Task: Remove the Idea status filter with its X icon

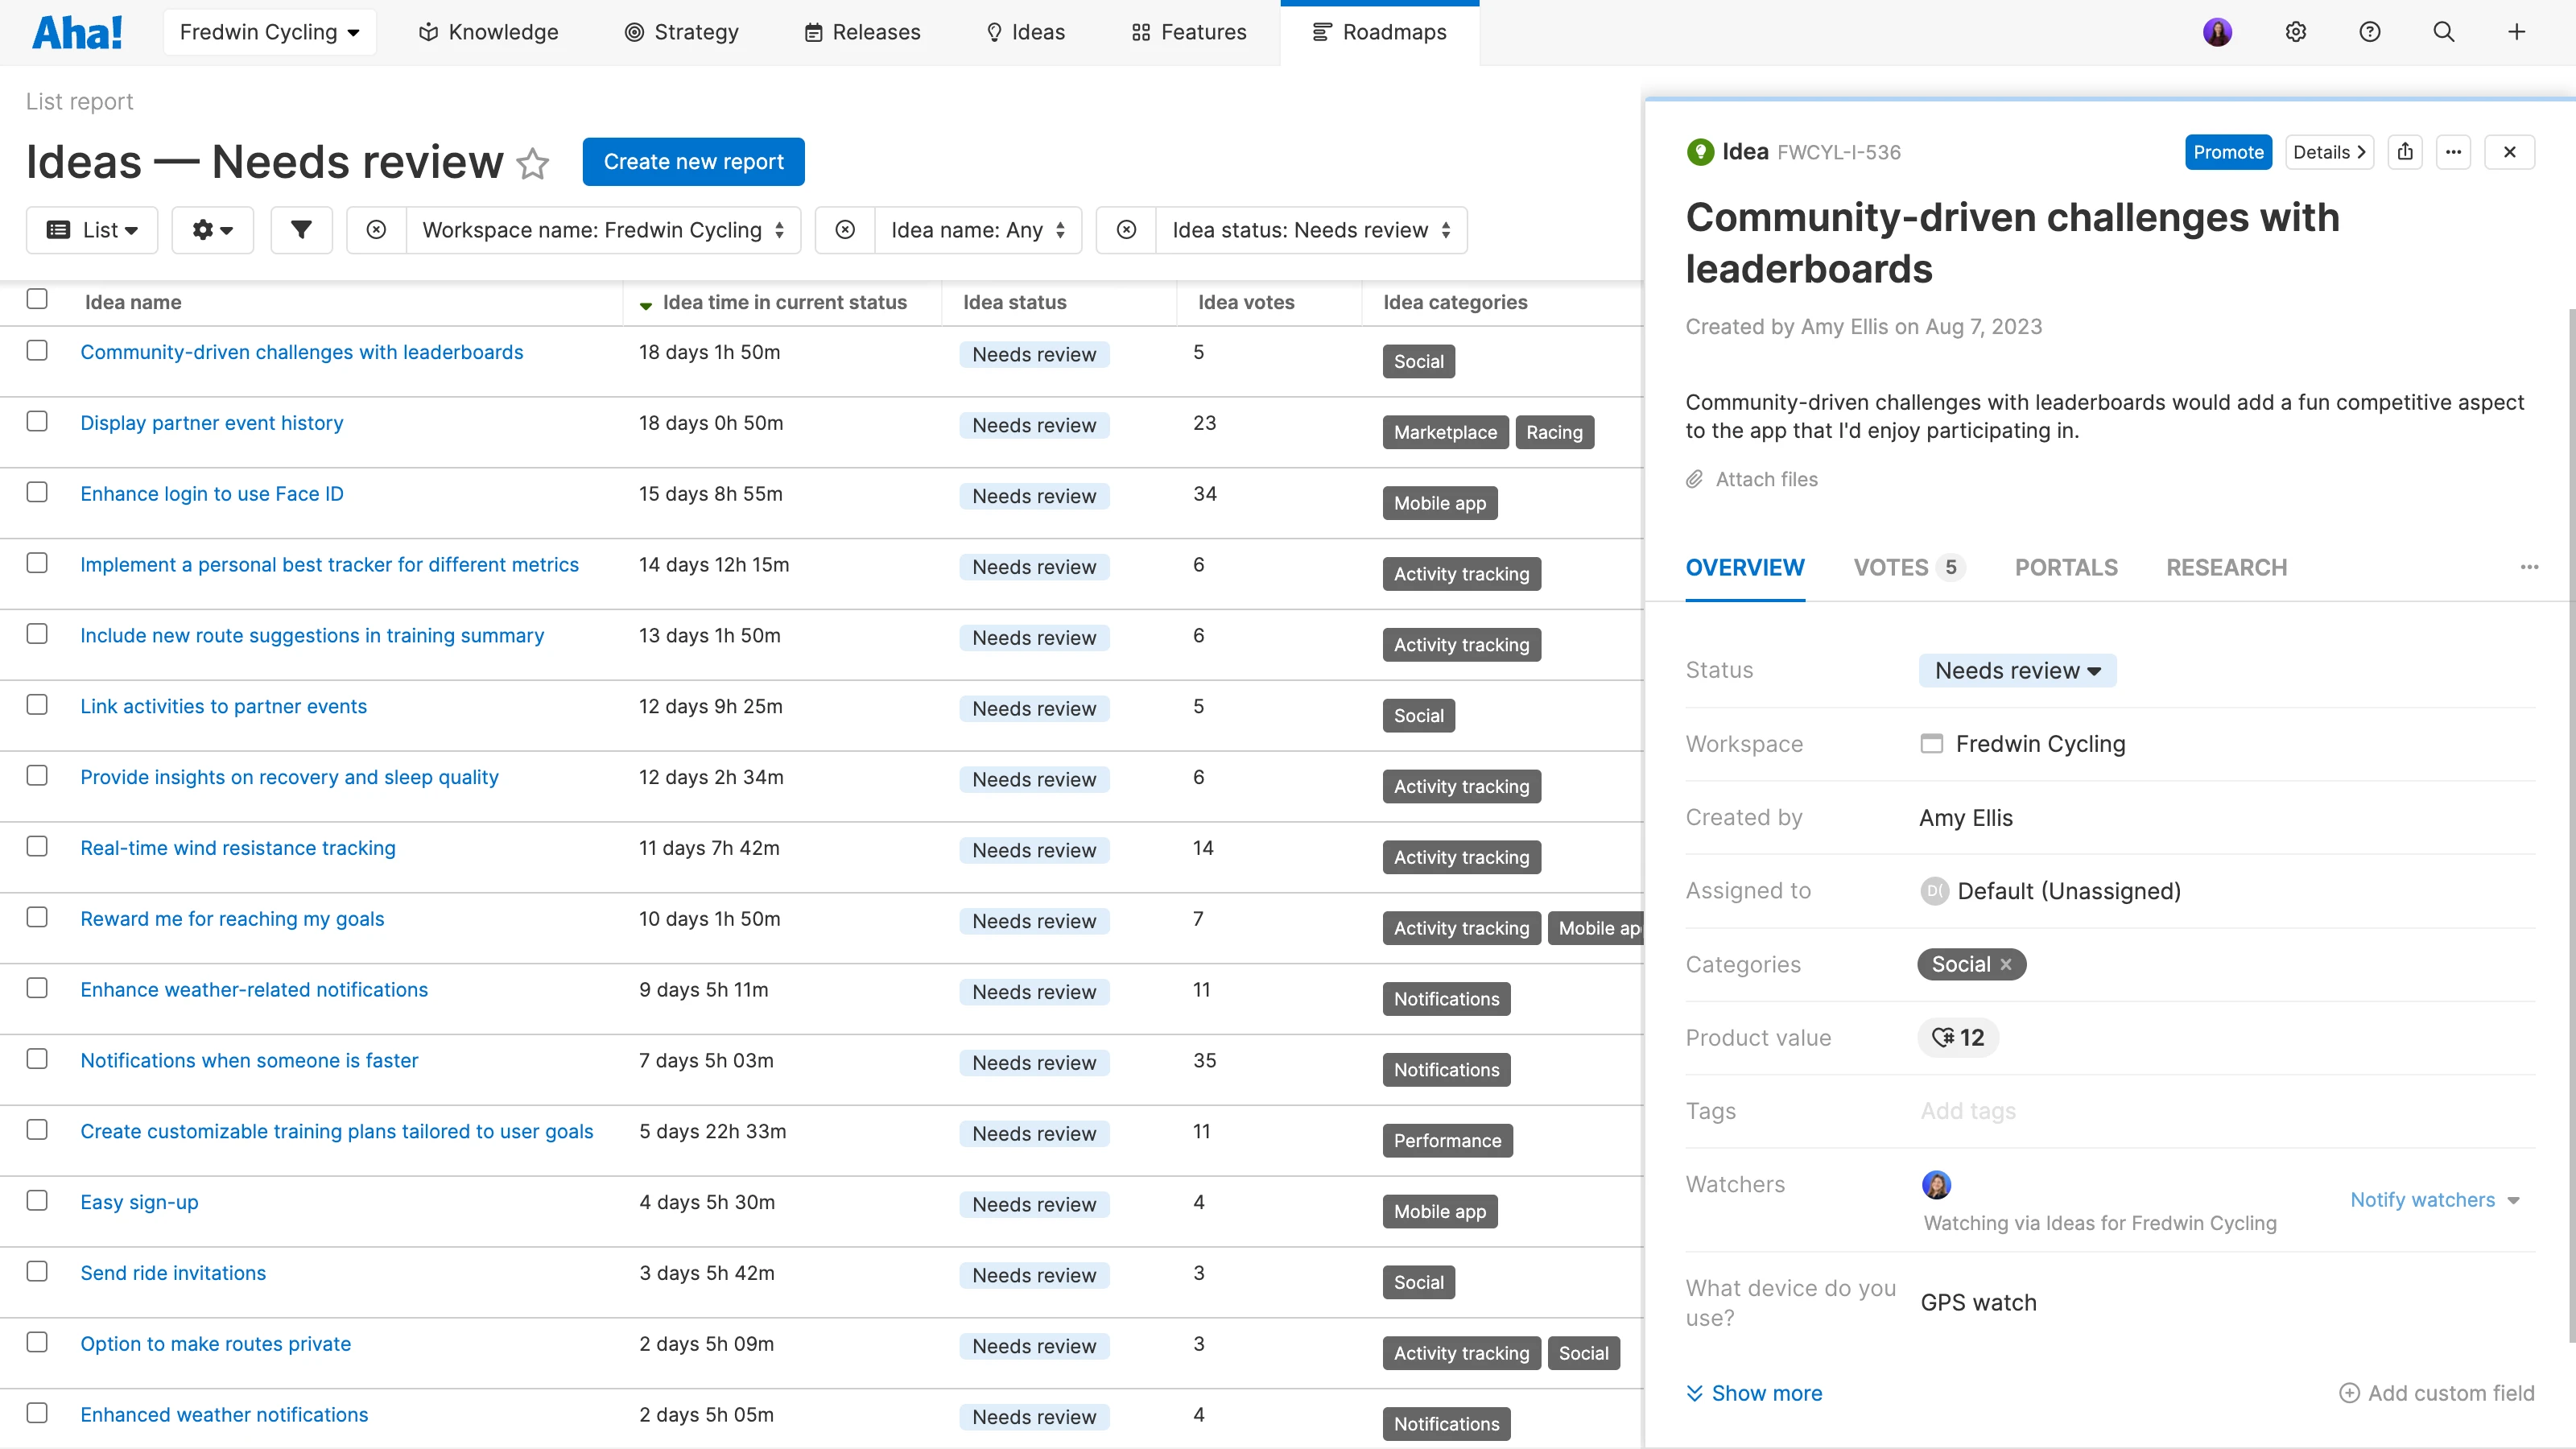Action: point(1126,230)
